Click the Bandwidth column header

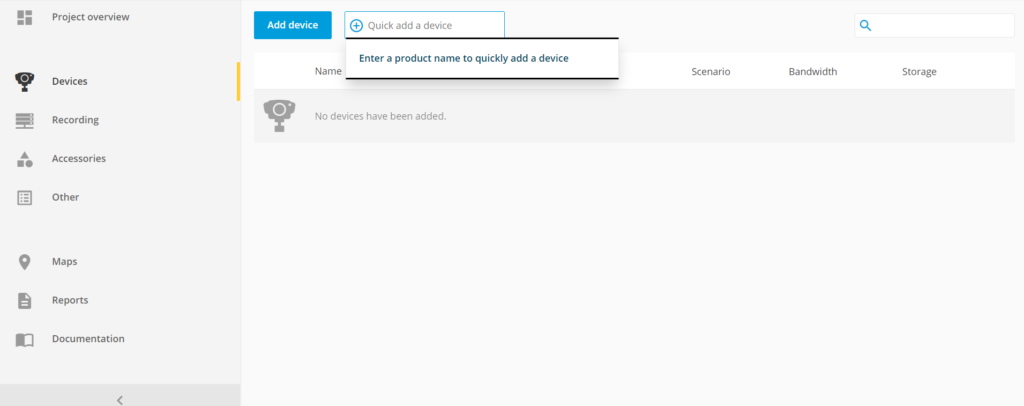(x=812, y=72)
